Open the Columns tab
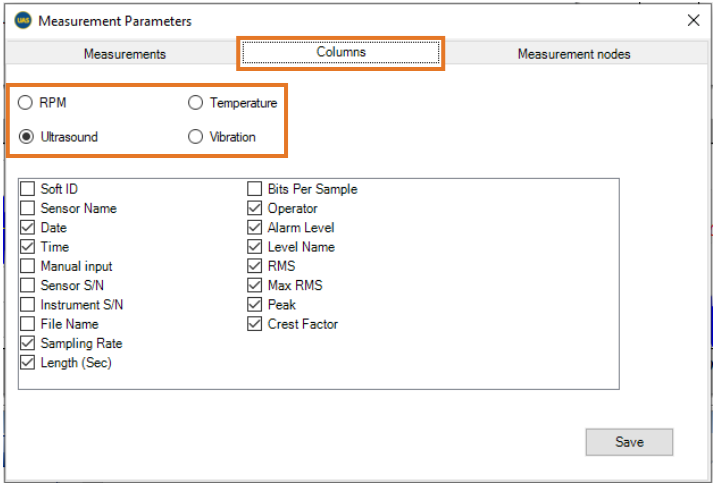 click(x=341, y=52)
